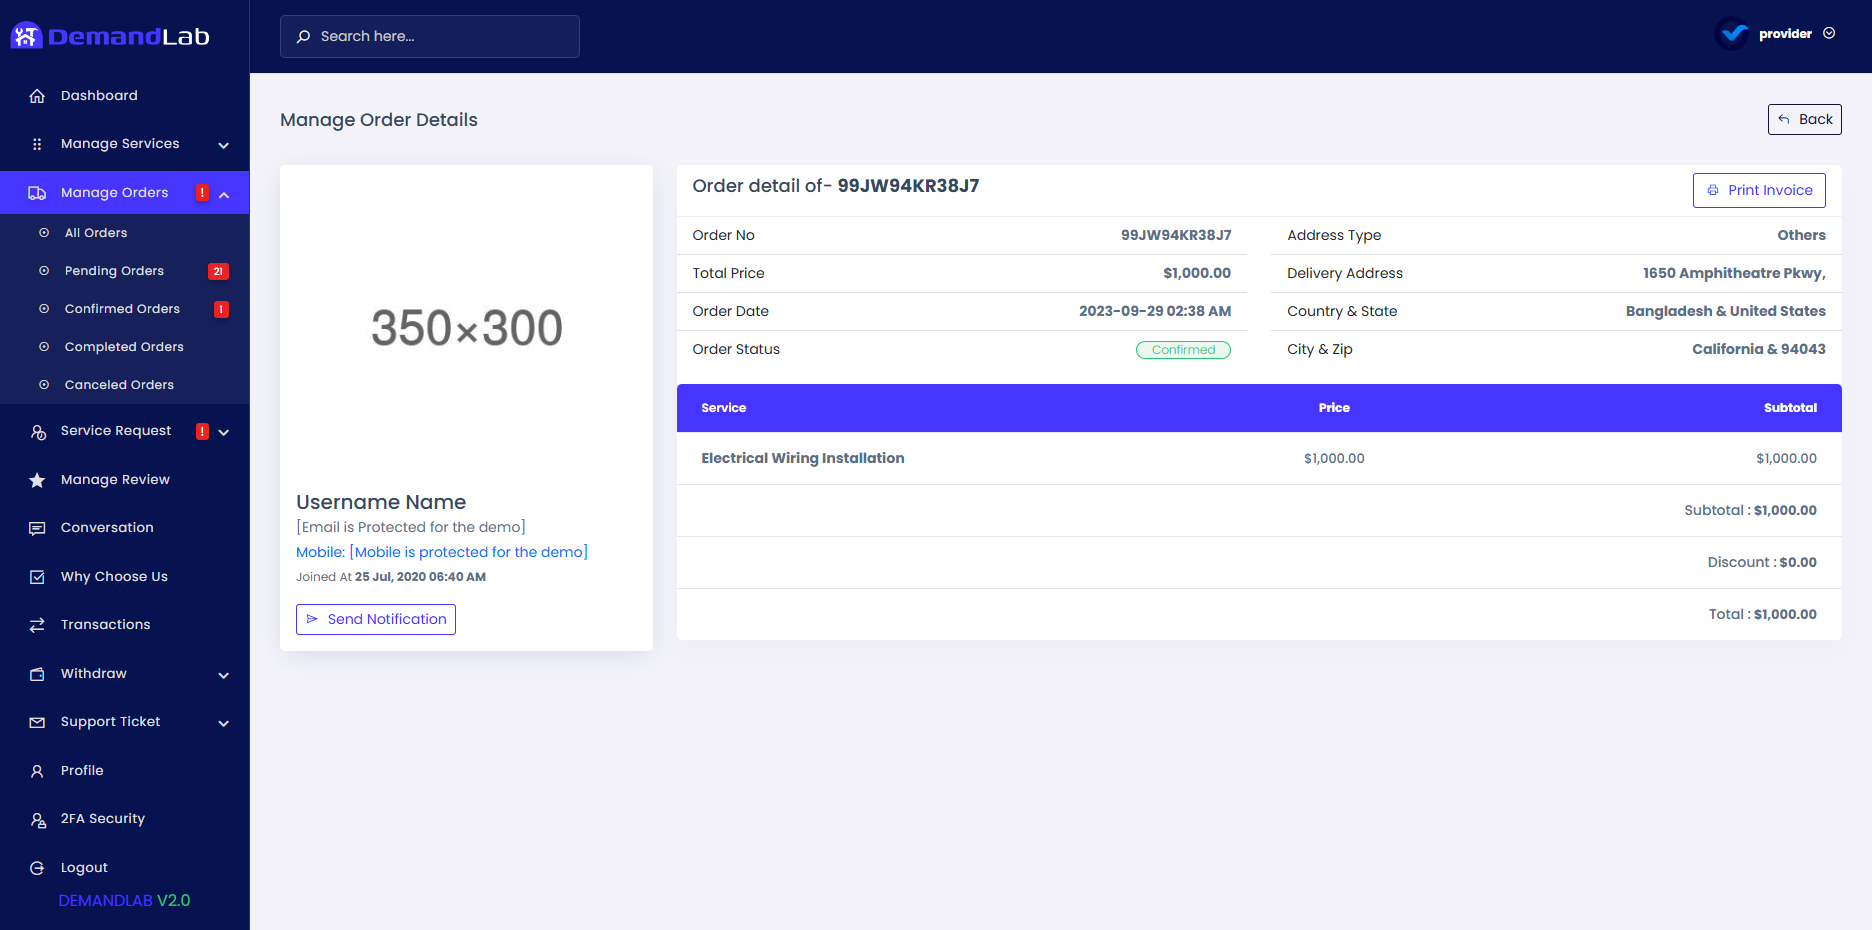Click the Conversation chat bubble icon

click(37, 527)
